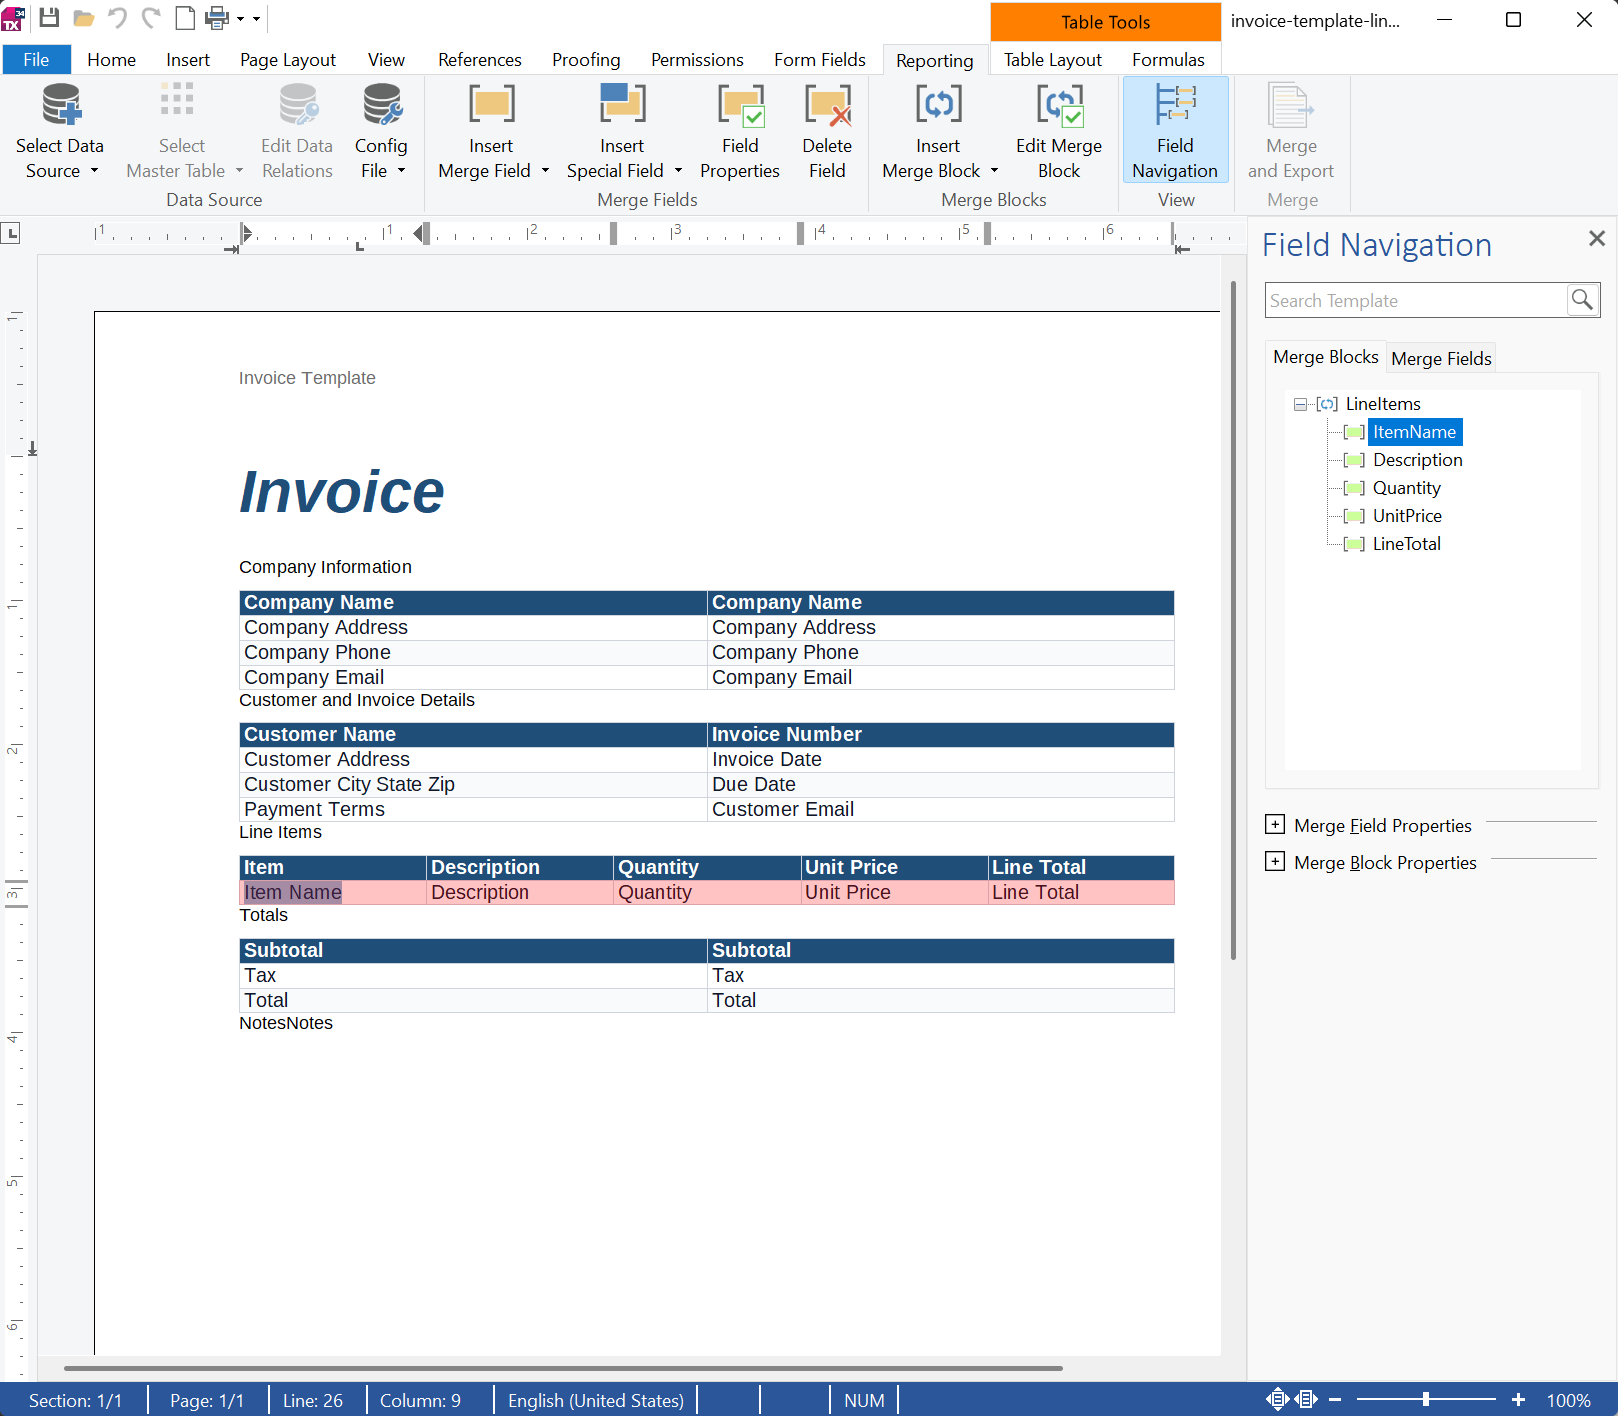Click the ruler tab alignment selector
The height and width of the screenshot is (1416, 1618).
(11, 234)
